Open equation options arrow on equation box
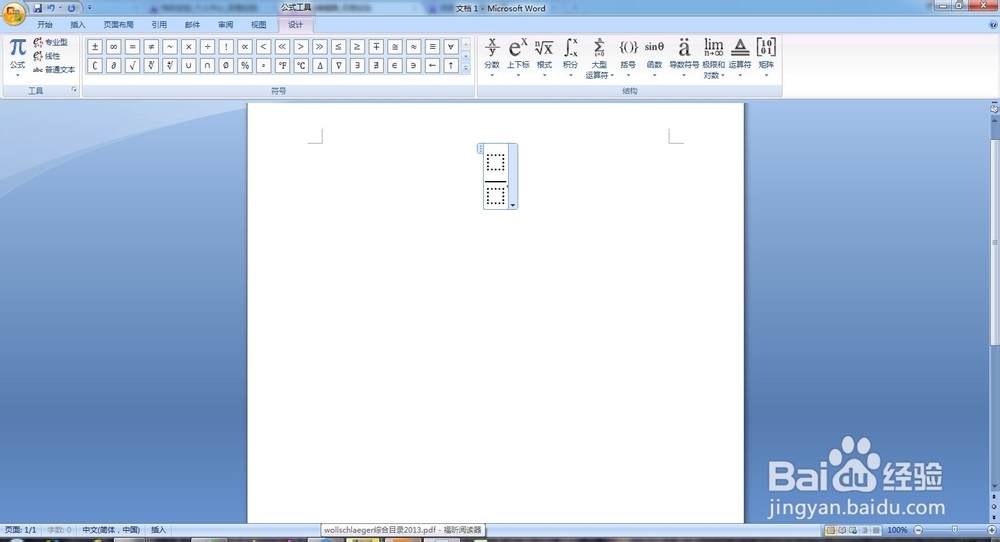Viewport: 1000px width, 542px height. tap(513, 205)
